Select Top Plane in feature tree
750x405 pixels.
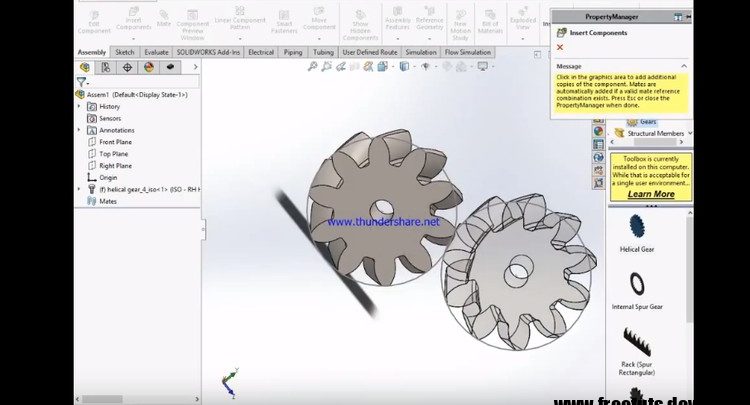[108, 154]
